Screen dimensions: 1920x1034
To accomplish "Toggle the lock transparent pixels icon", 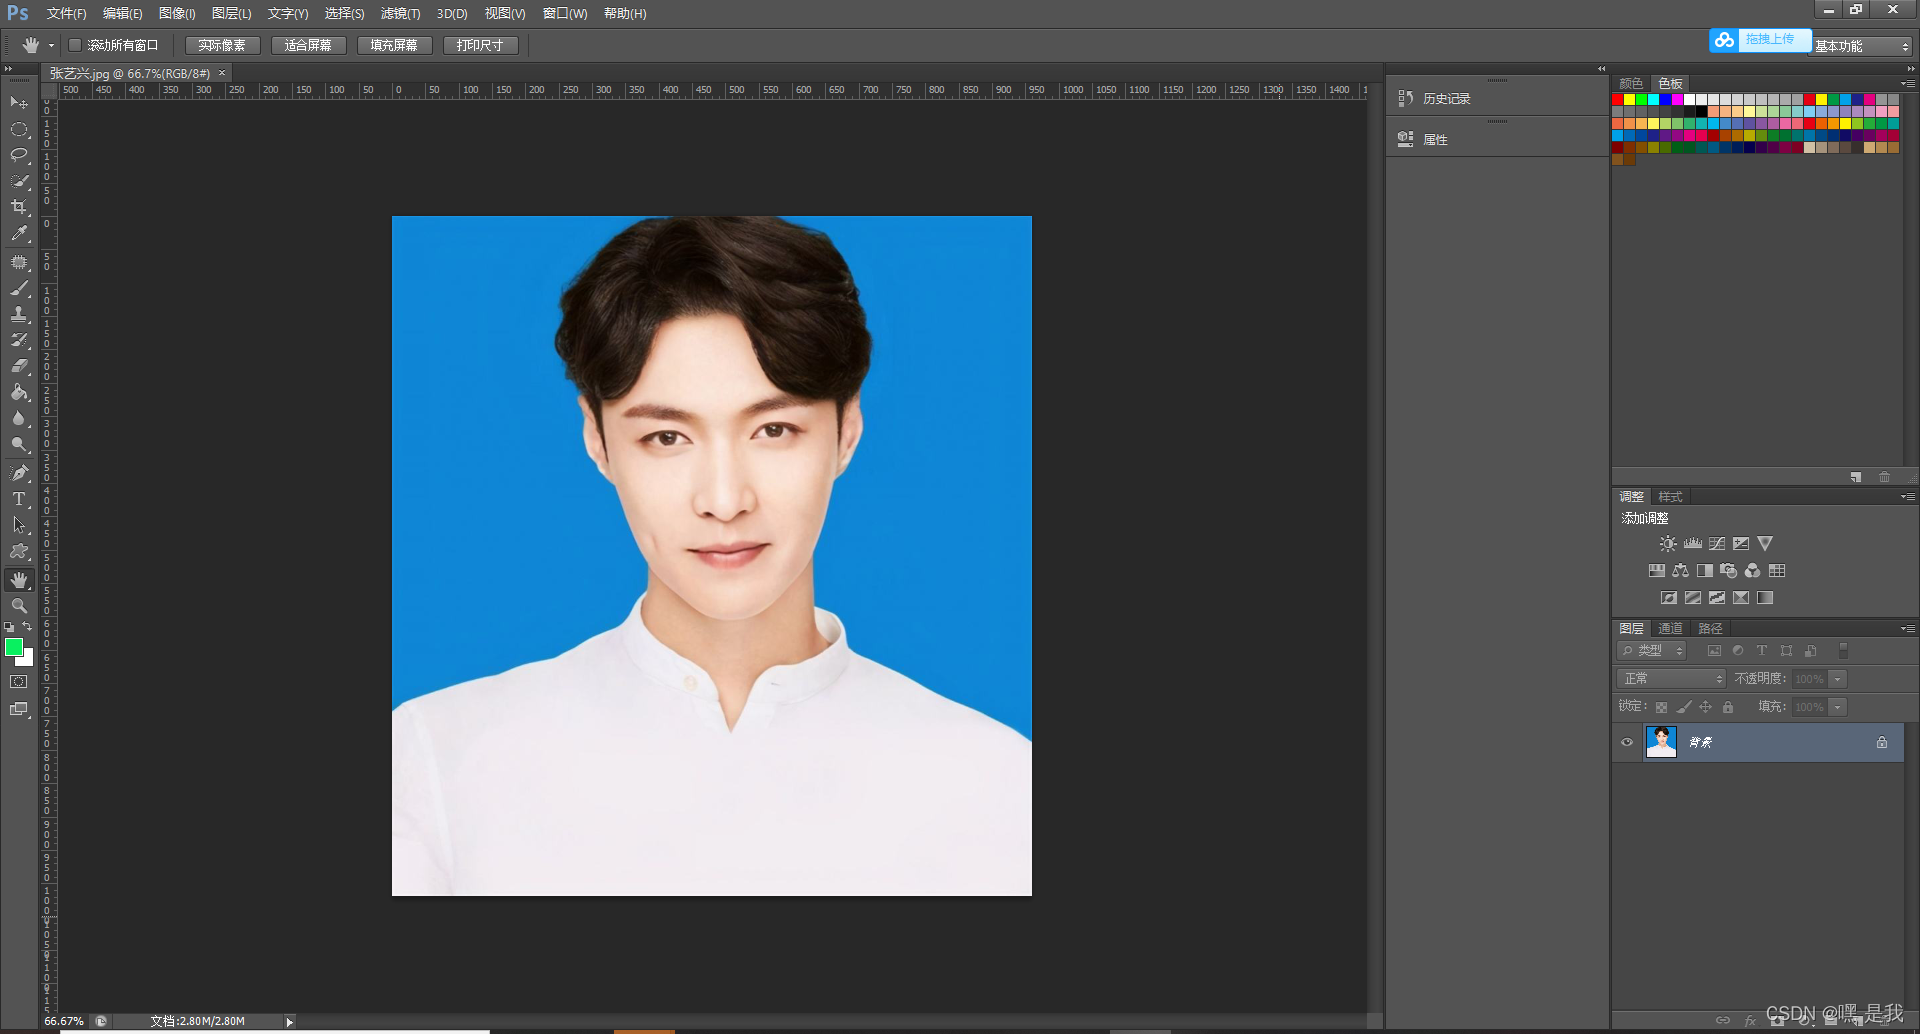I will point(1662,707).
